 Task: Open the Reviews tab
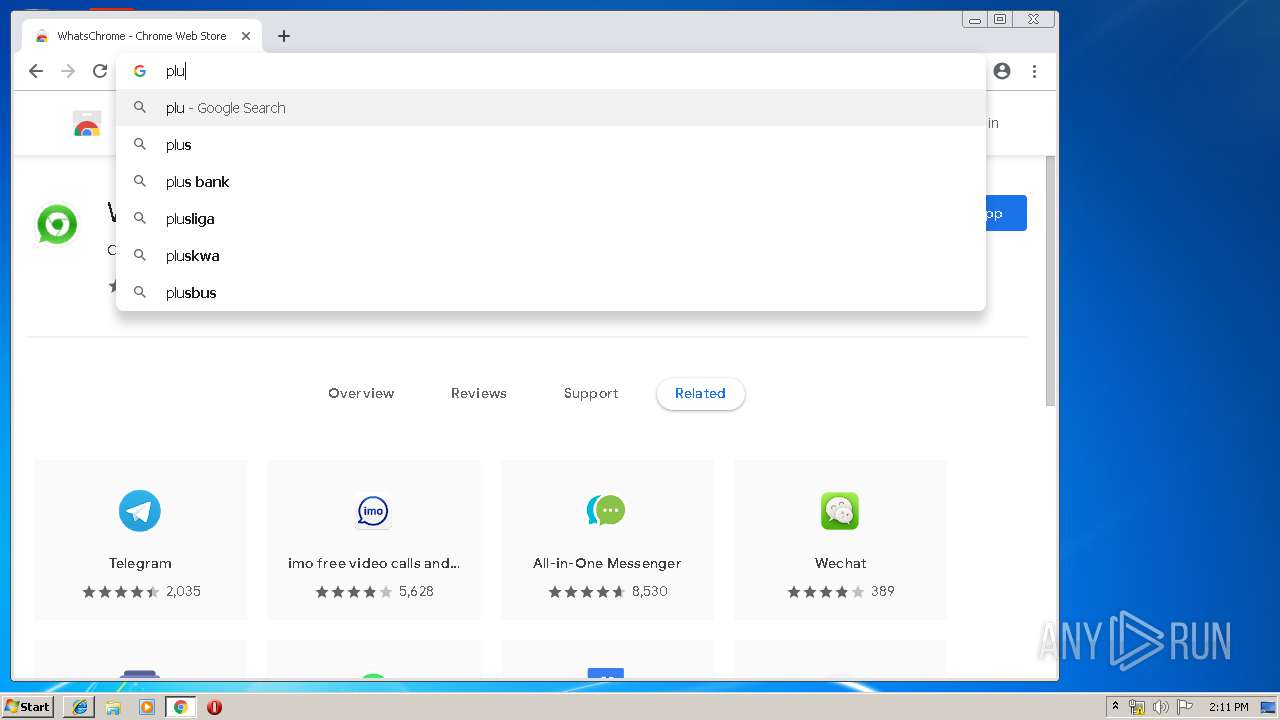(x=479, y=393)
